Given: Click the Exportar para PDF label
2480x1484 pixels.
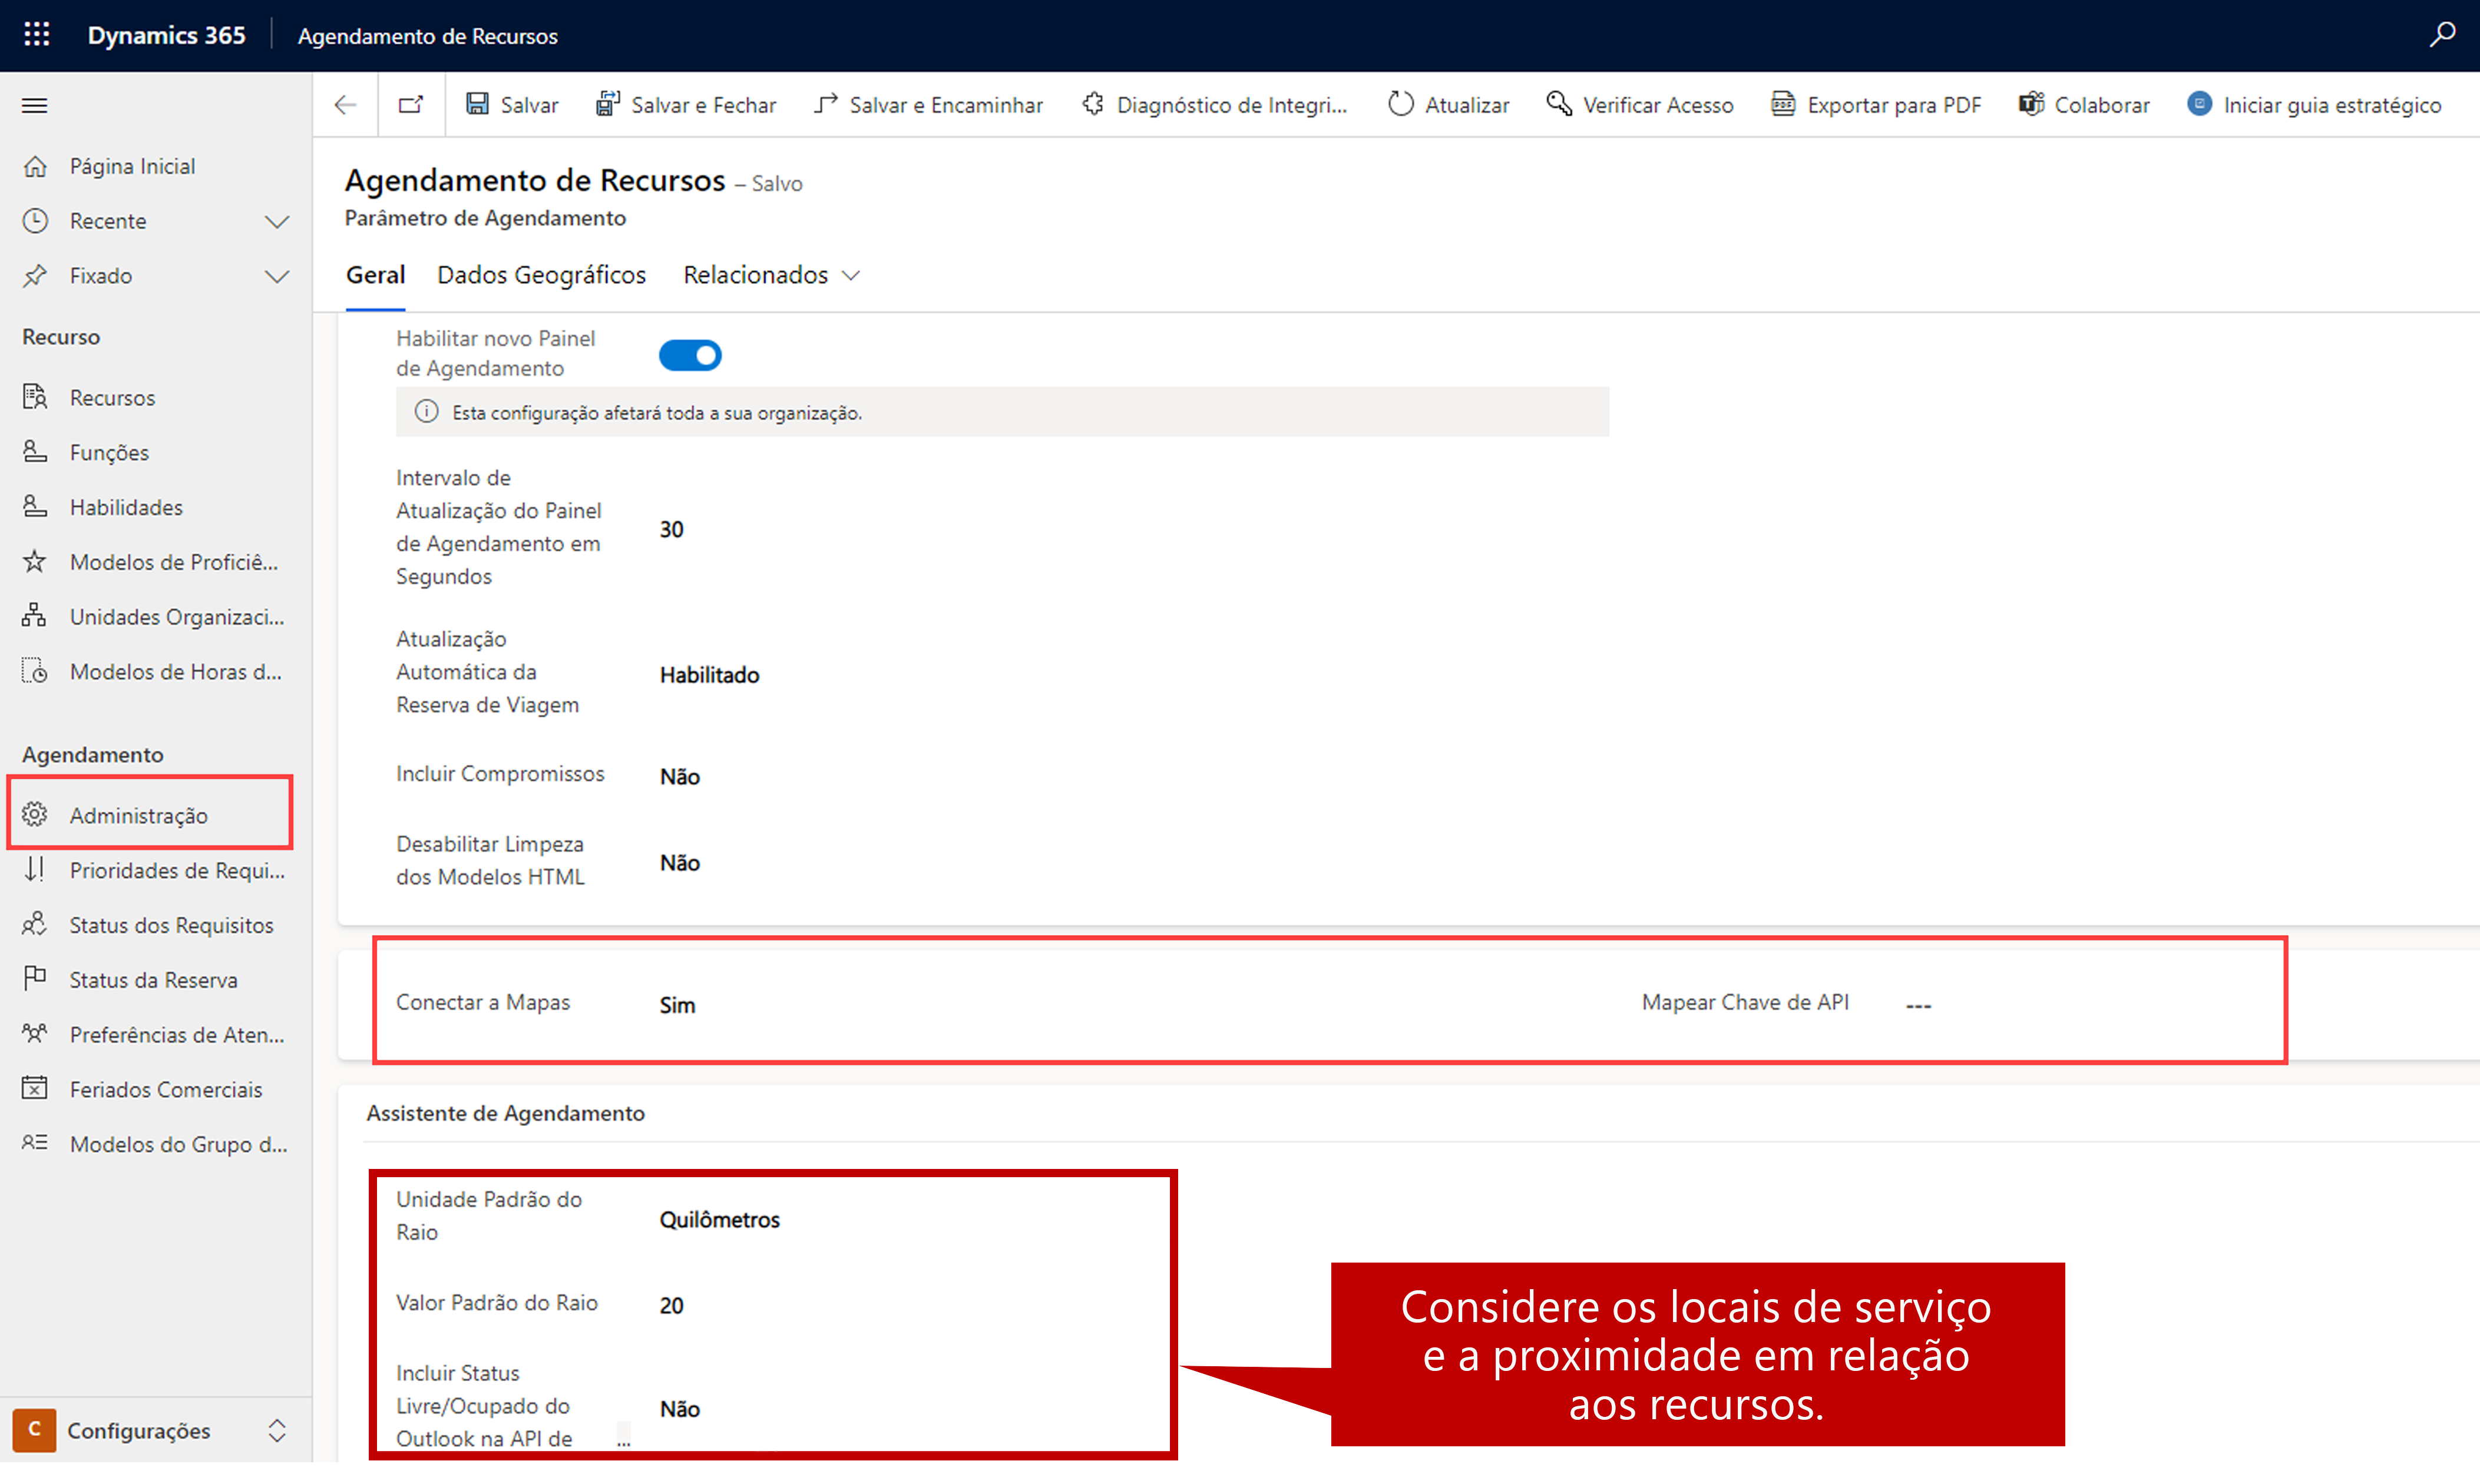Looking at the screenshot, I should 1894,105.
